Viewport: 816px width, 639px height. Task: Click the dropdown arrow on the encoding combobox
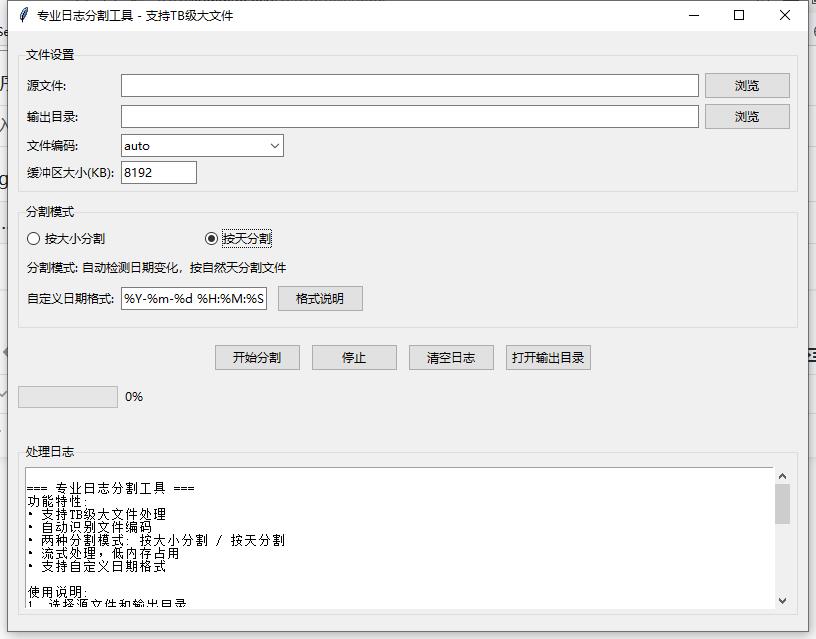274,145
